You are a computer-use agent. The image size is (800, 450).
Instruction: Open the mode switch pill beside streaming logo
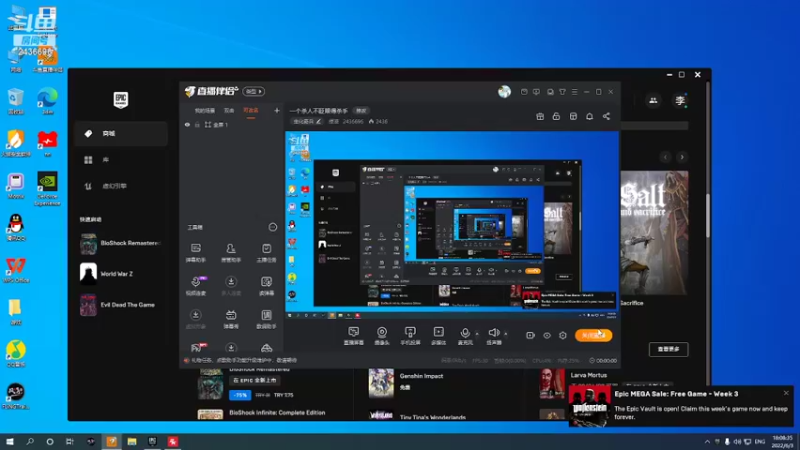point(254,91)
